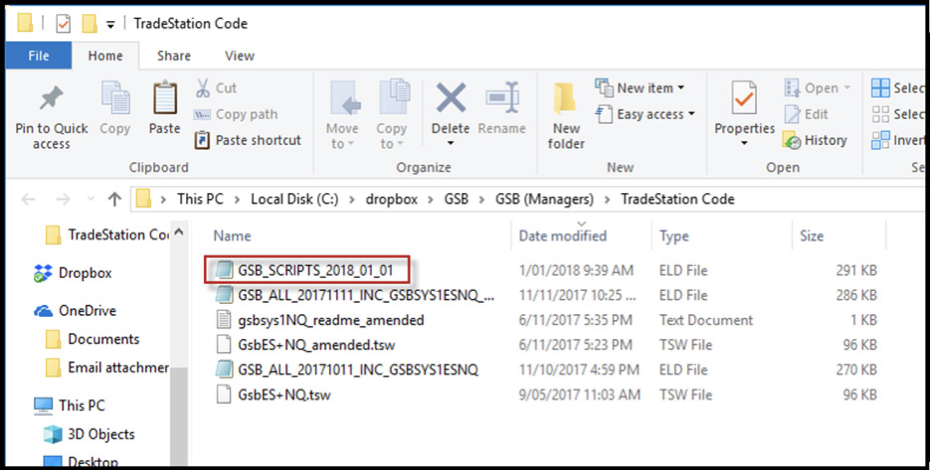Open the File menu
Viewport: 930px width, 470px height.
[39, 56]
